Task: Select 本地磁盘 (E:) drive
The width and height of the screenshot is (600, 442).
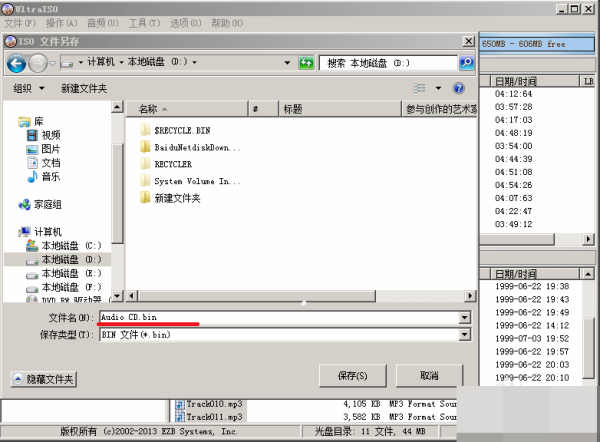Action: click(64, 273)
